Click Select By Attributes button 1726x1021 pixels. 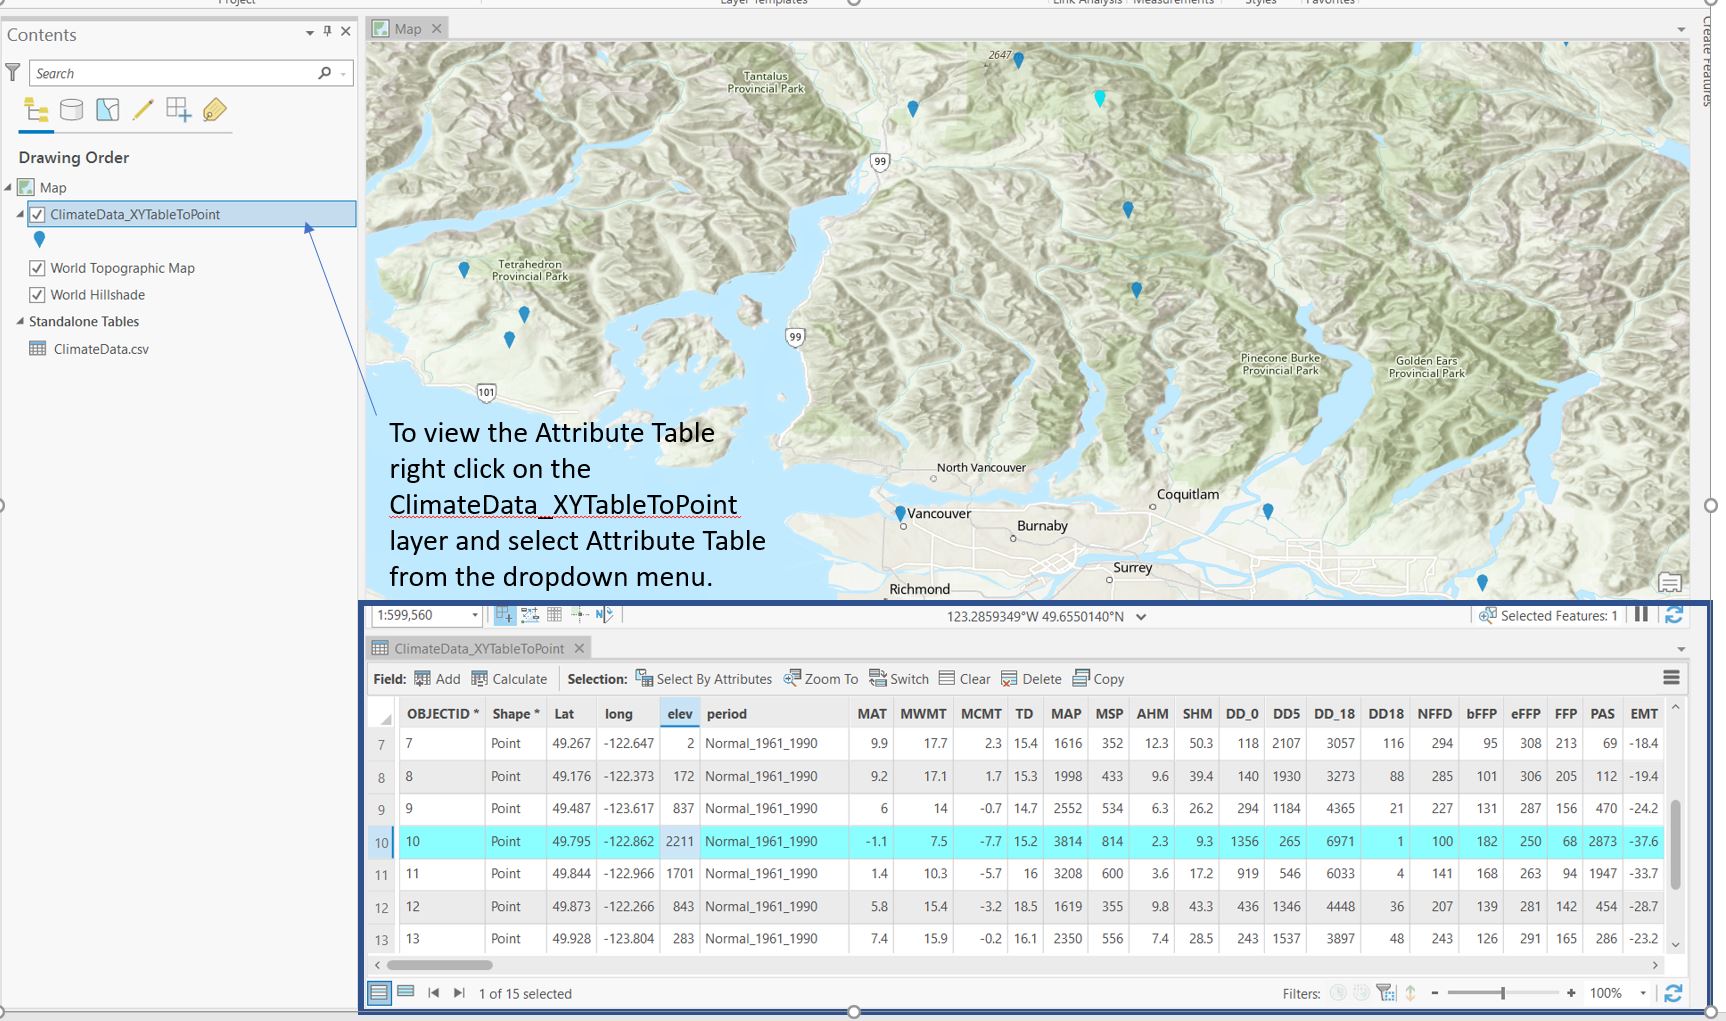pos(703,679)
